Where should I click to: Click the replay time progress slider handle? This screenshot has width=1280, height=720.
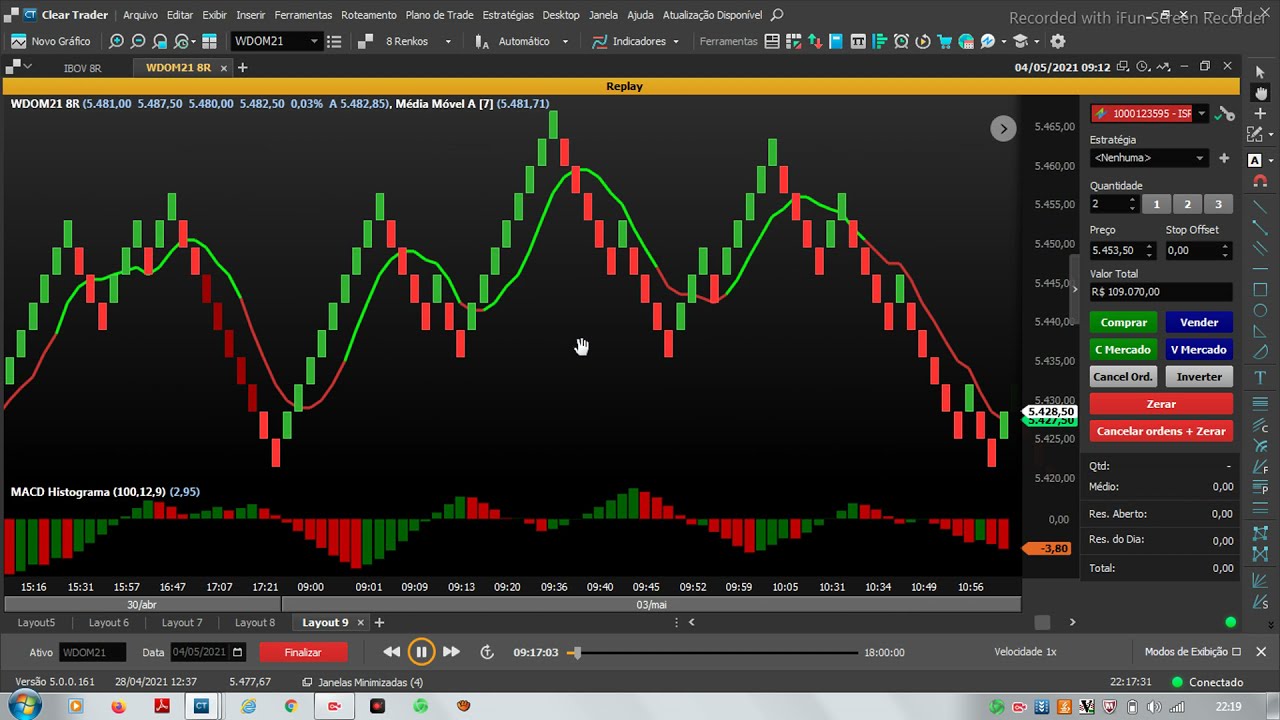574,652
